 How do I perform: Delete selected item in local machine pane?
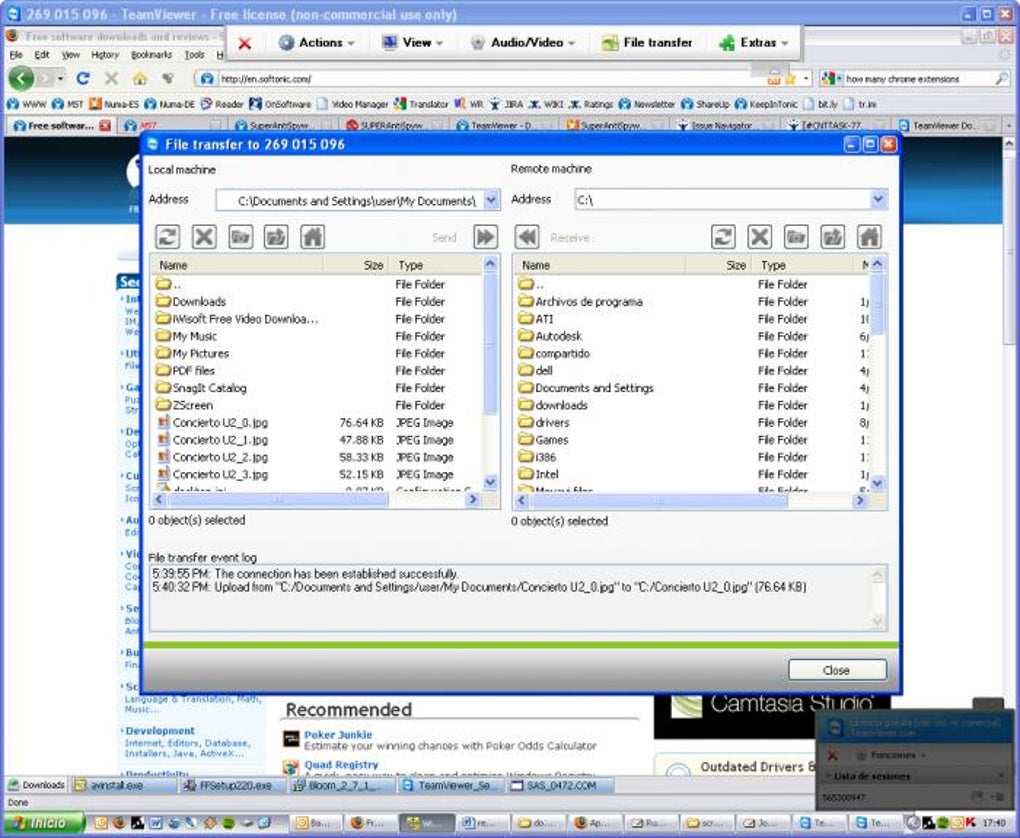[204, 237]
